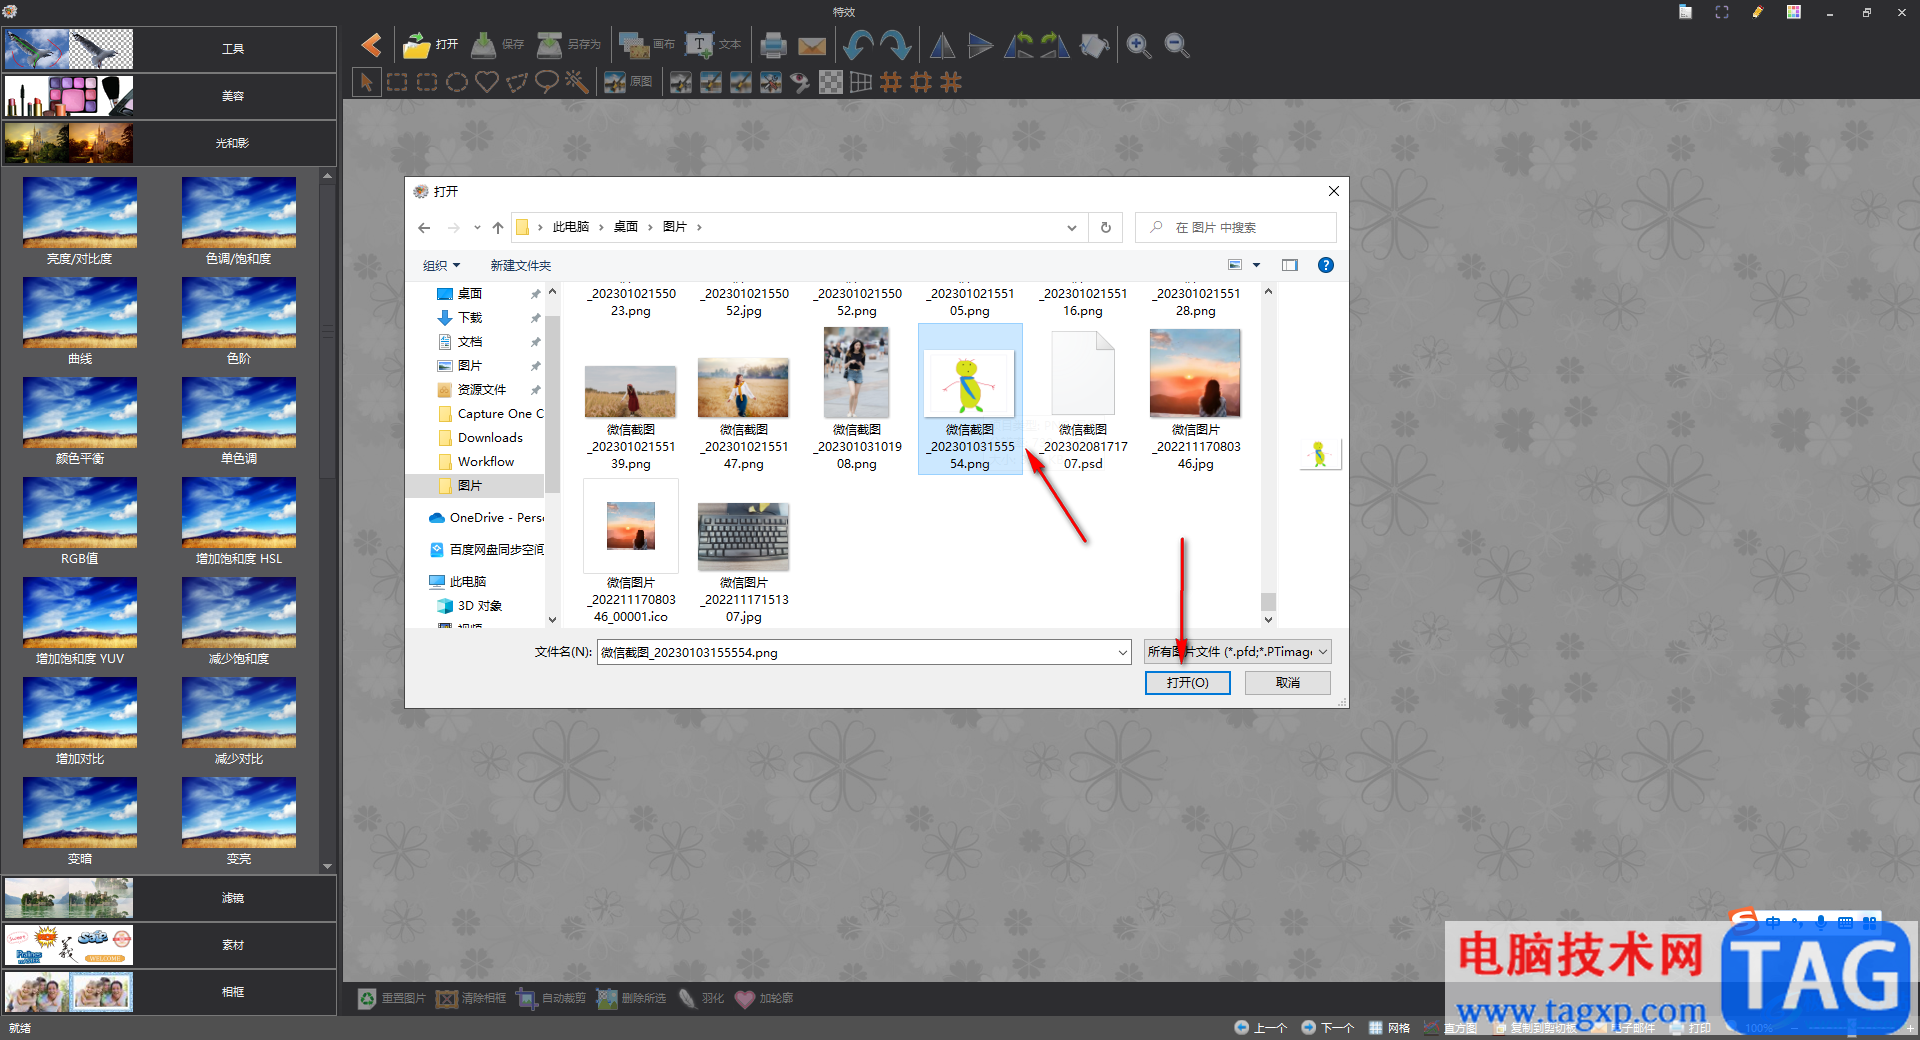The image size is (1920, 1040).
Task: Choose the 颜色平衡 color balance thumbnail
Action: click(x=80, y=413)
